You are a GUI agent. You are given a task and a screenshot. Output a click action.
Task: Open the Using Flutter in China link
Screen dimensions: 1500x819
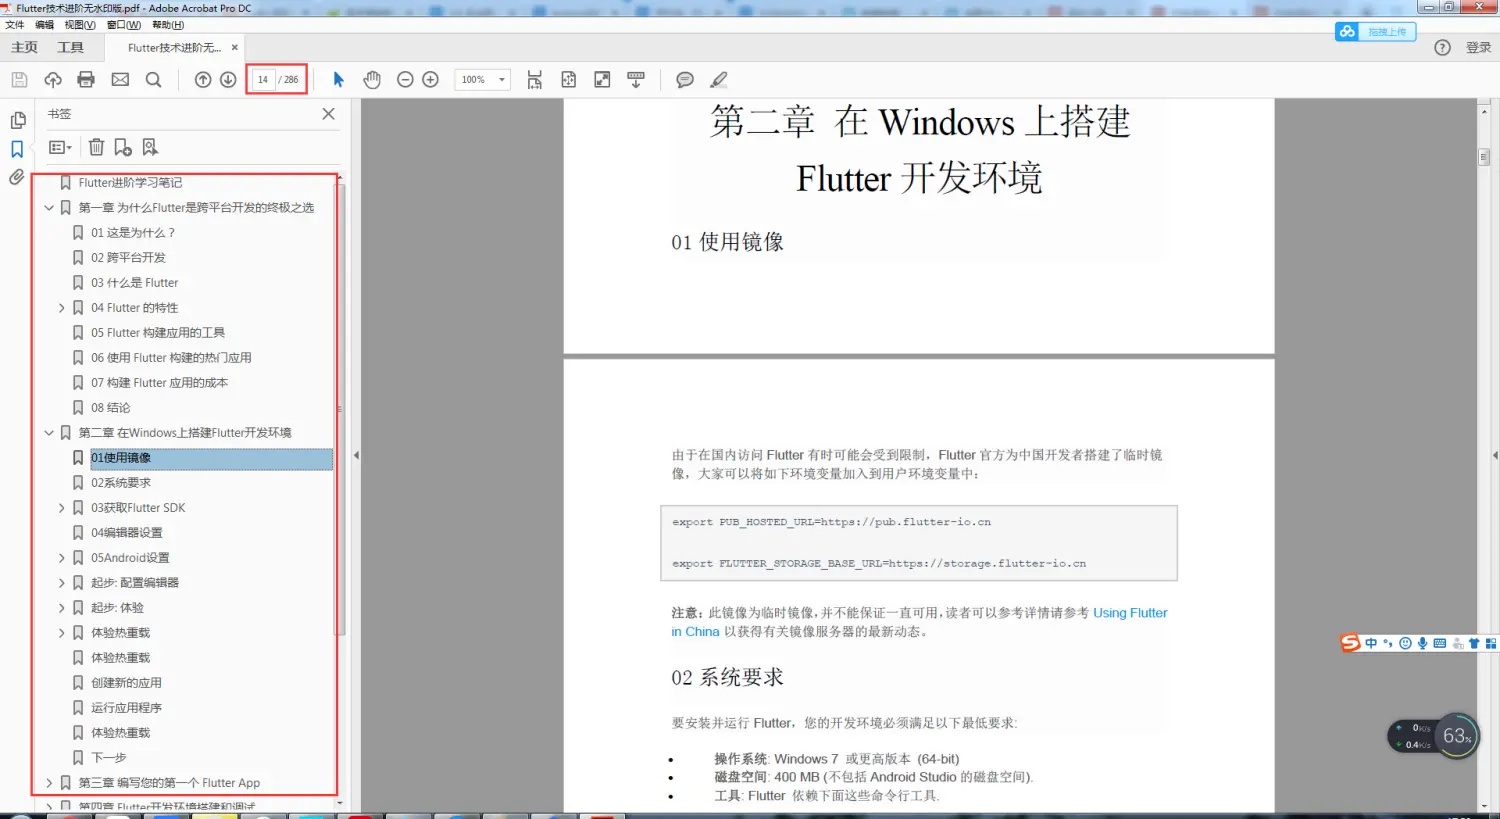coord(1130,613)
